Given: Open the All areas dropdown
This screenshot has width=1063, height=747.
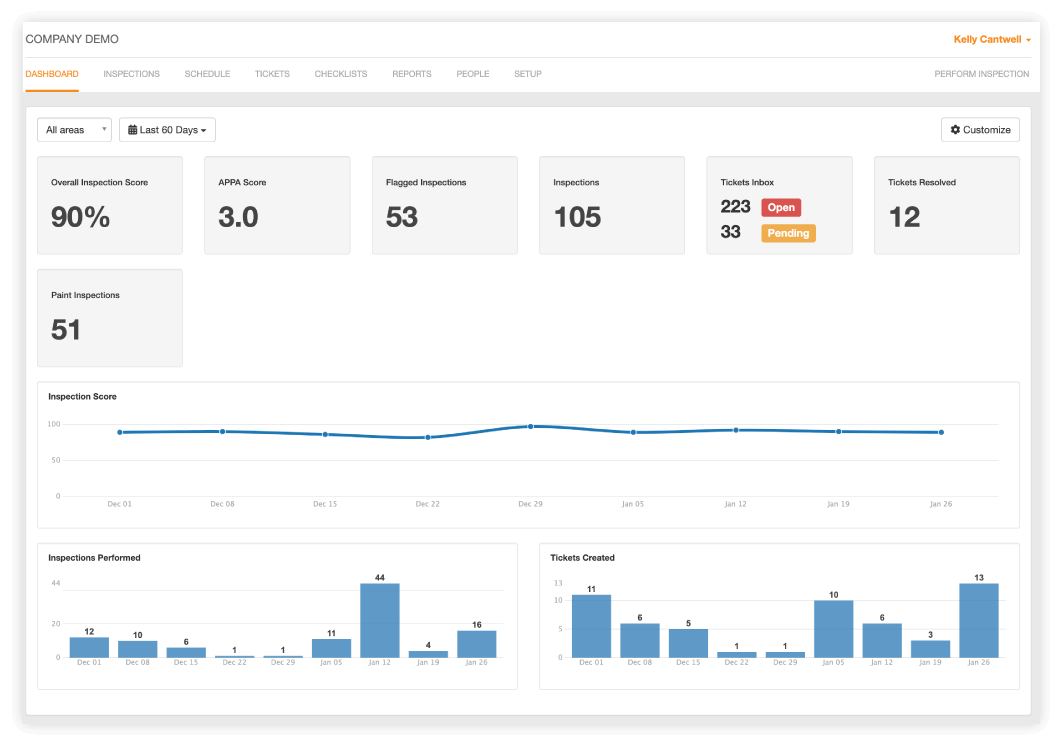Looking at the screenshot, I should coord(73,129).
